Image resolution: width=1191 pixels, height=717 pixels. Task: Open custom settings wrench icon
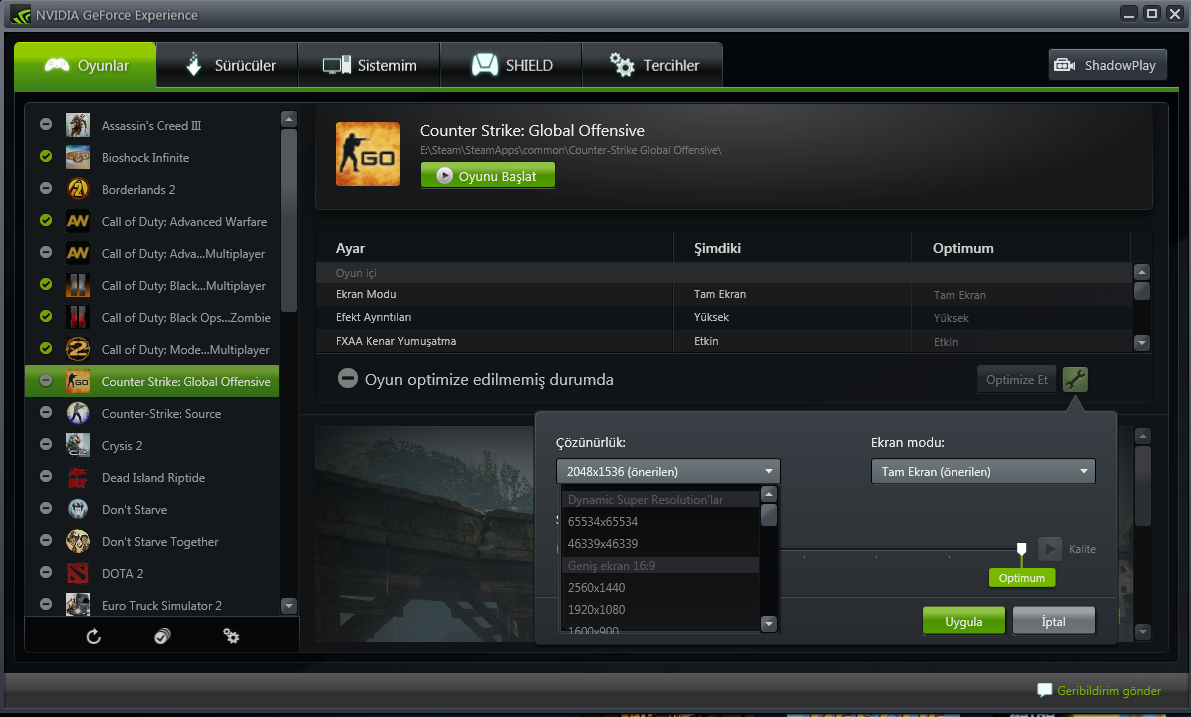point(1075,379)
